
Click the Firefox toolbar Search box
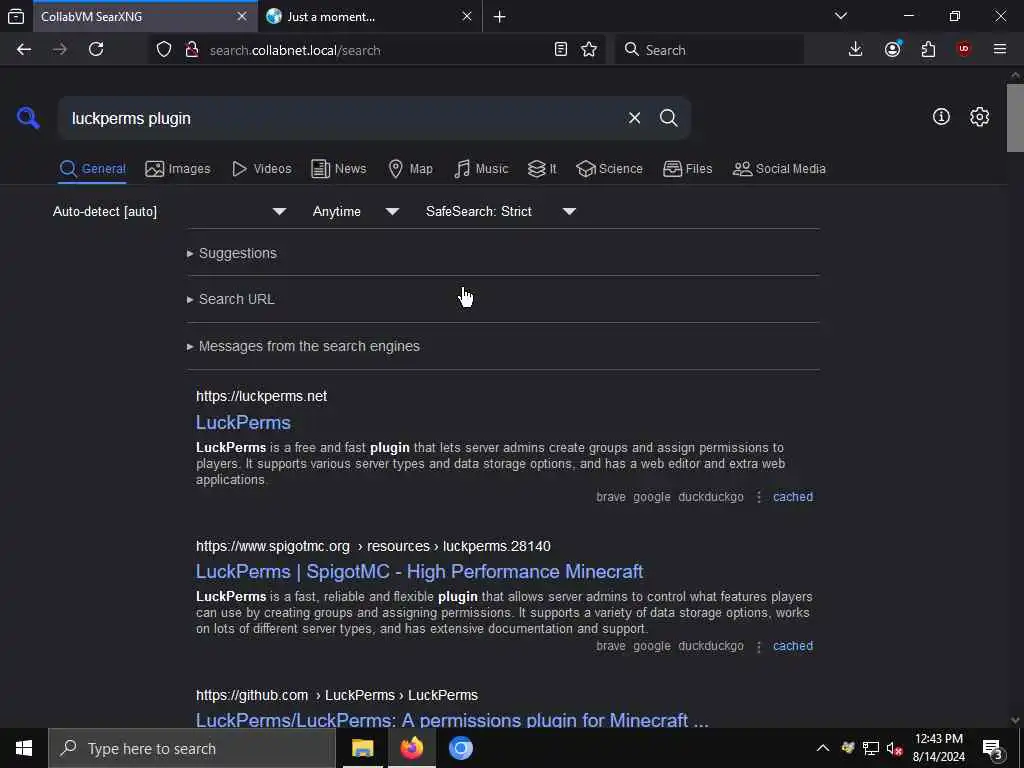(709, 50)
